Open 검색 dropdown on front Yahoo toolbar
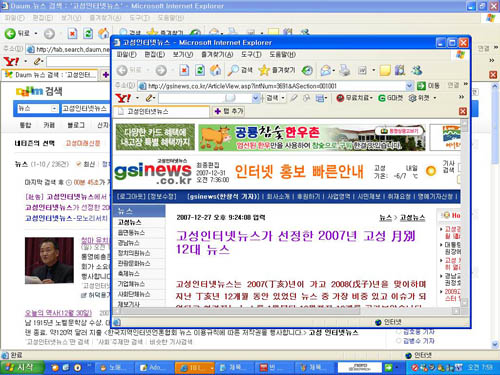Screen dimensions: 500x375 point(283,98)
